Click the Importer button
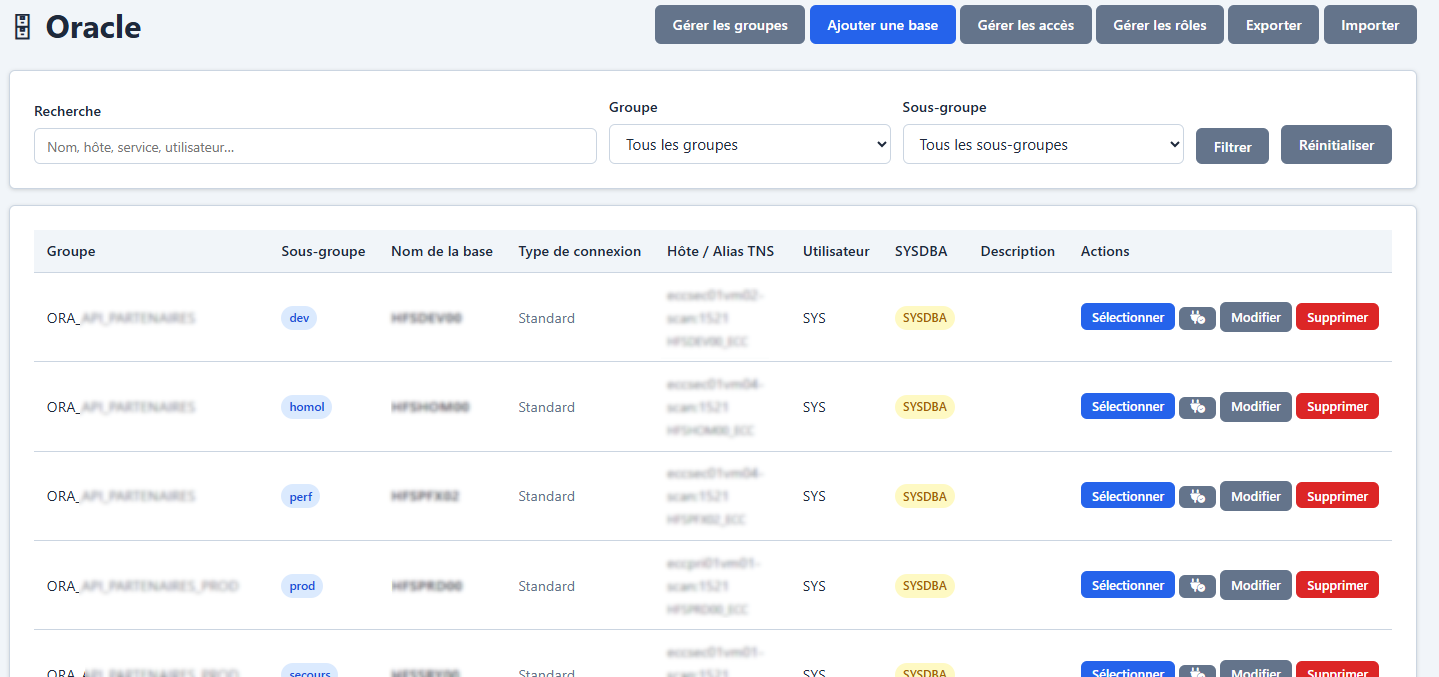Image resolution: width=1439 pixels, height=677 pixels. (1370, 25)
